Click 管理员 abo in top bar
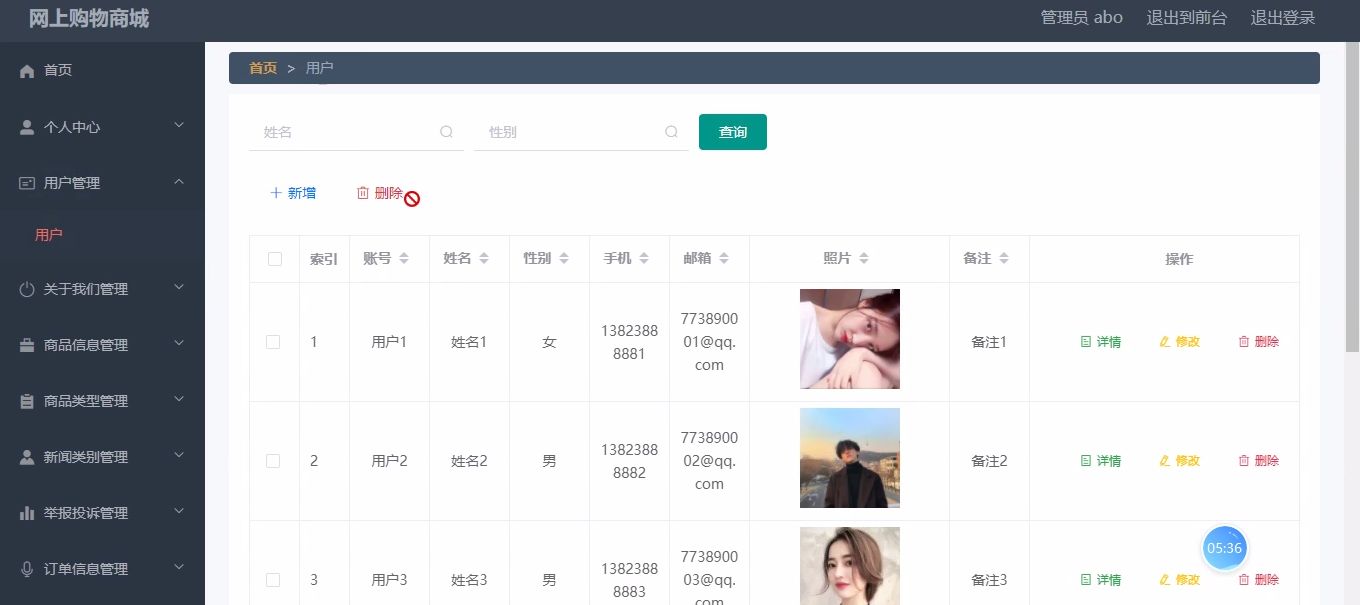 tap(1081, 18)
